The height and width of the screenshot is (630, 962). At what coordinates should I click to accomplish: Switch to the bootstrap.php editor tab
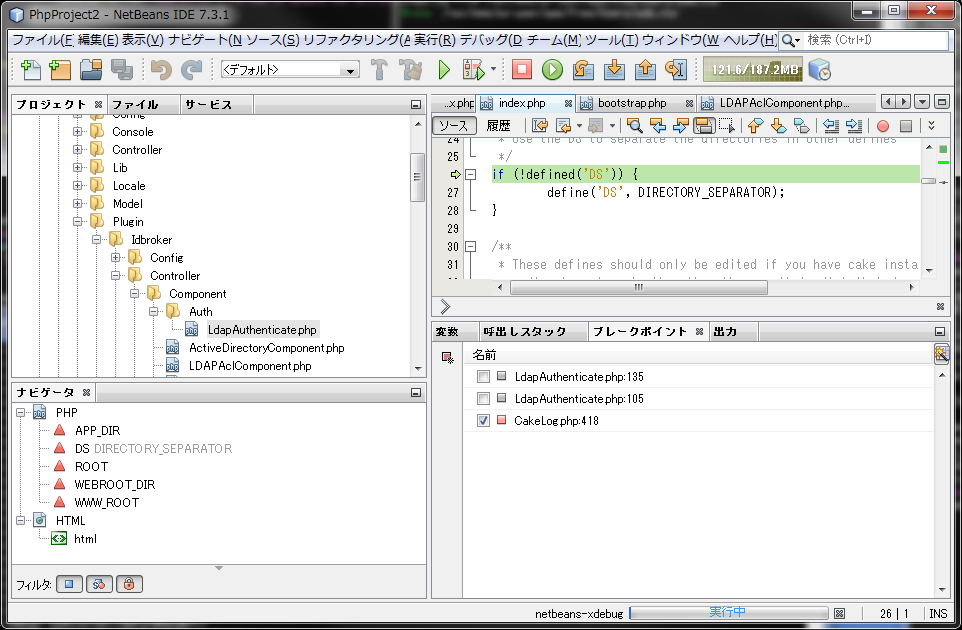(x=632, y=103)
